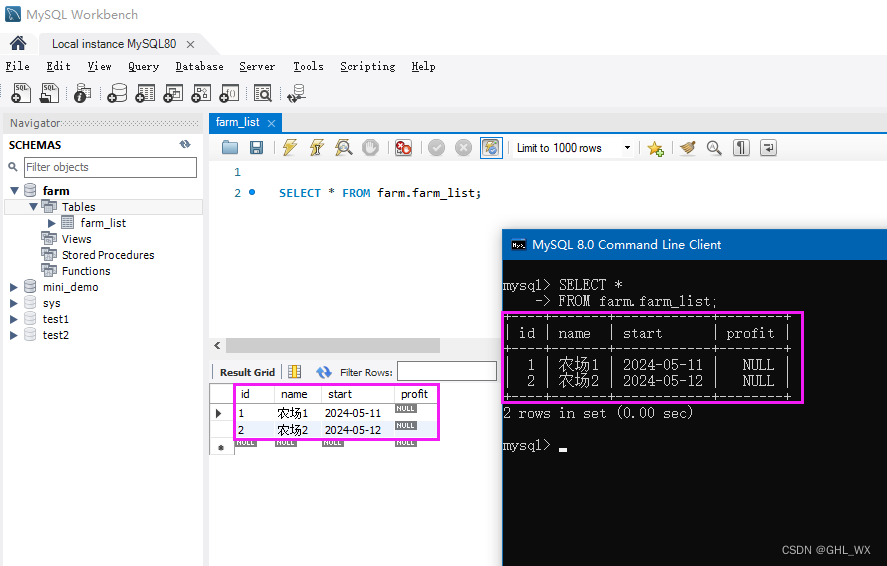Create new view icon in main toolbar
This screenshot has height=566, width=887.
click(x=173, y=93)
